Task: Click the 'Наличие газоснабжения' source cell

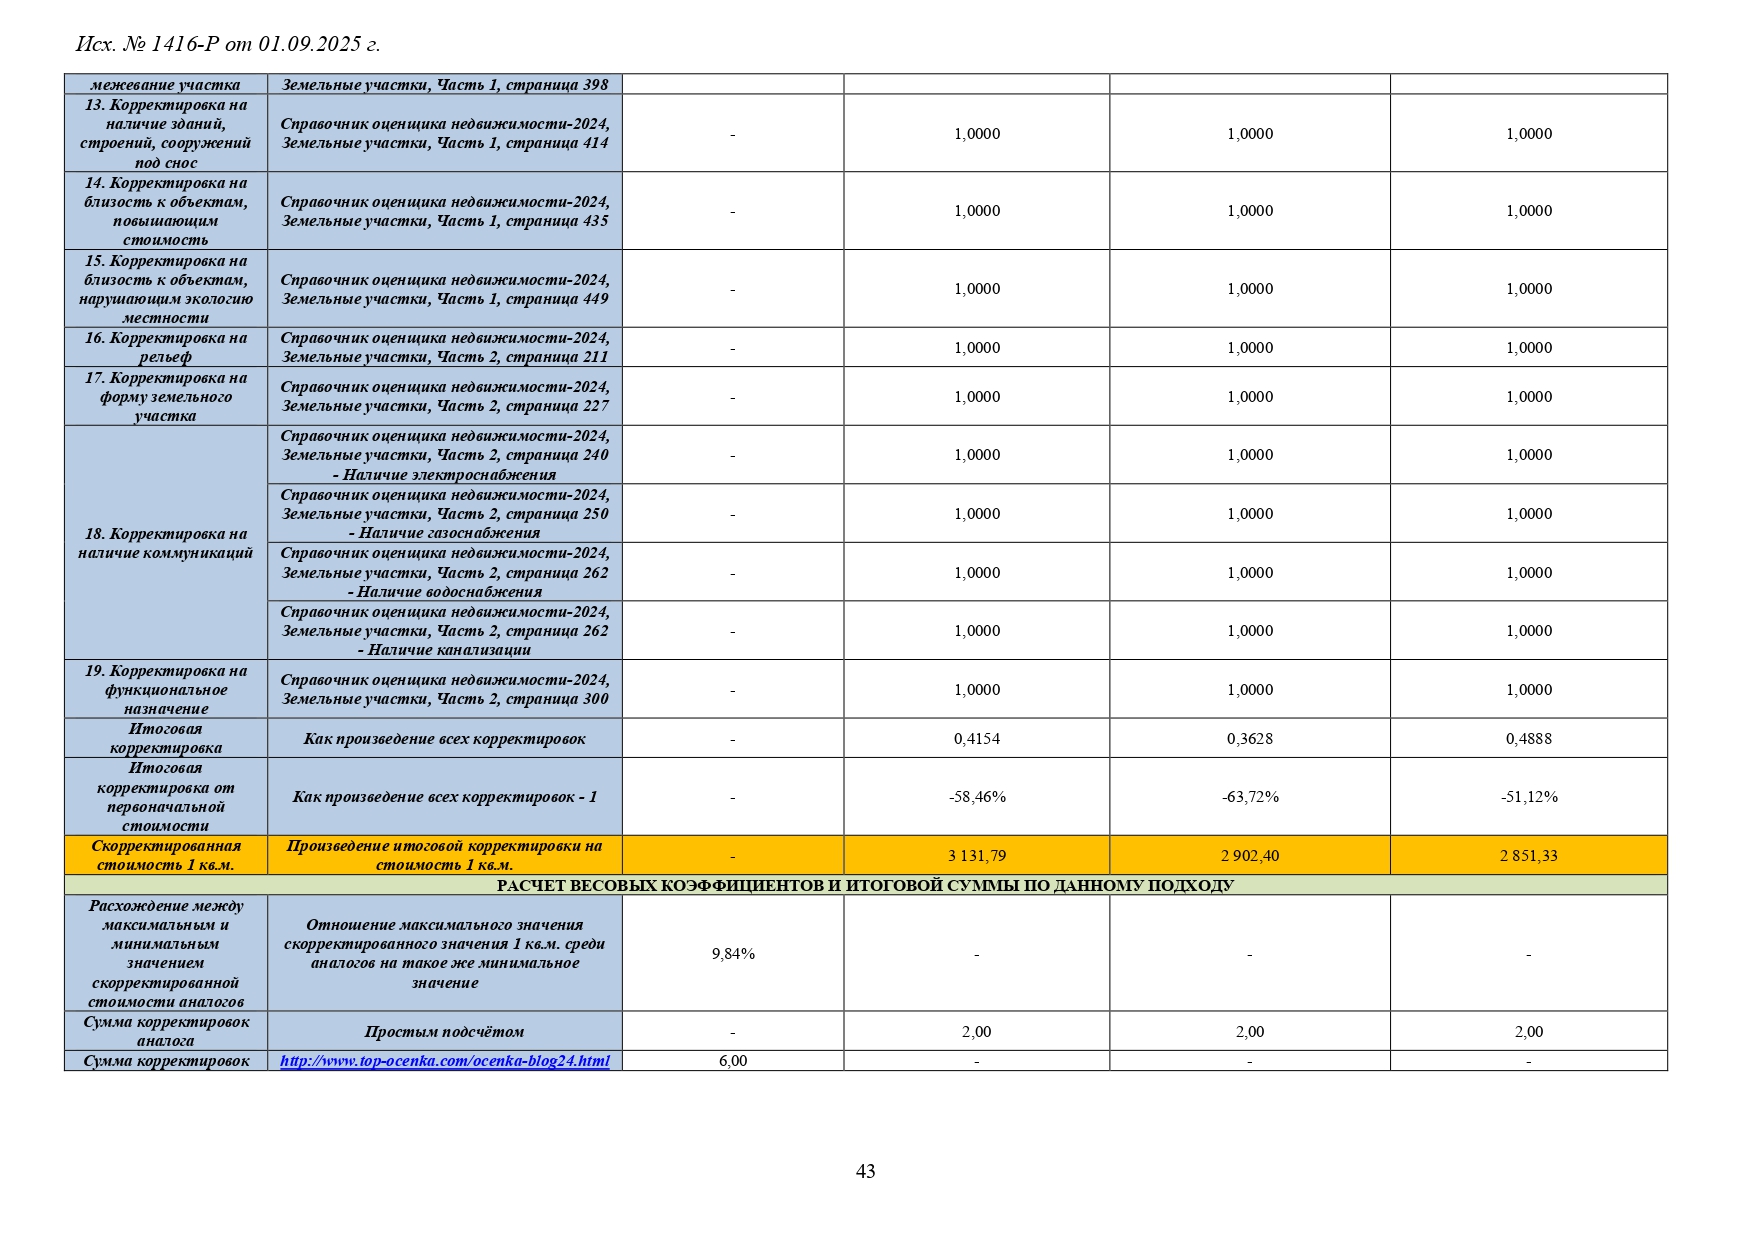Action: point(444,514)
